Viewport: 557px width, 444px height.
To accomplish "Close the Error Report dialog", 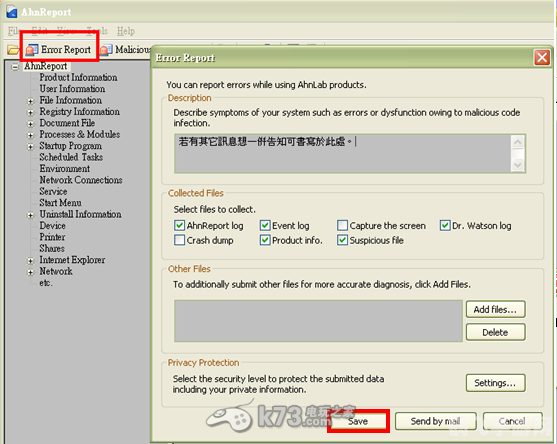I will (x=542, y=58).
